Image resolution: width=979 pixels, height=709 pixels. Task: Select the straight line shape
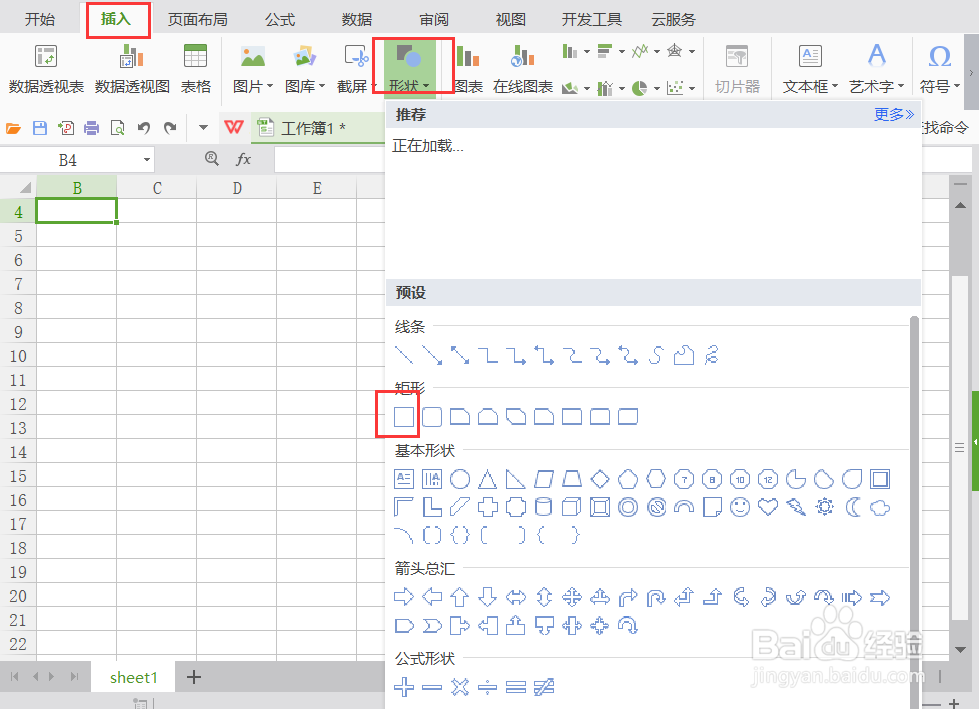point(404,355)
